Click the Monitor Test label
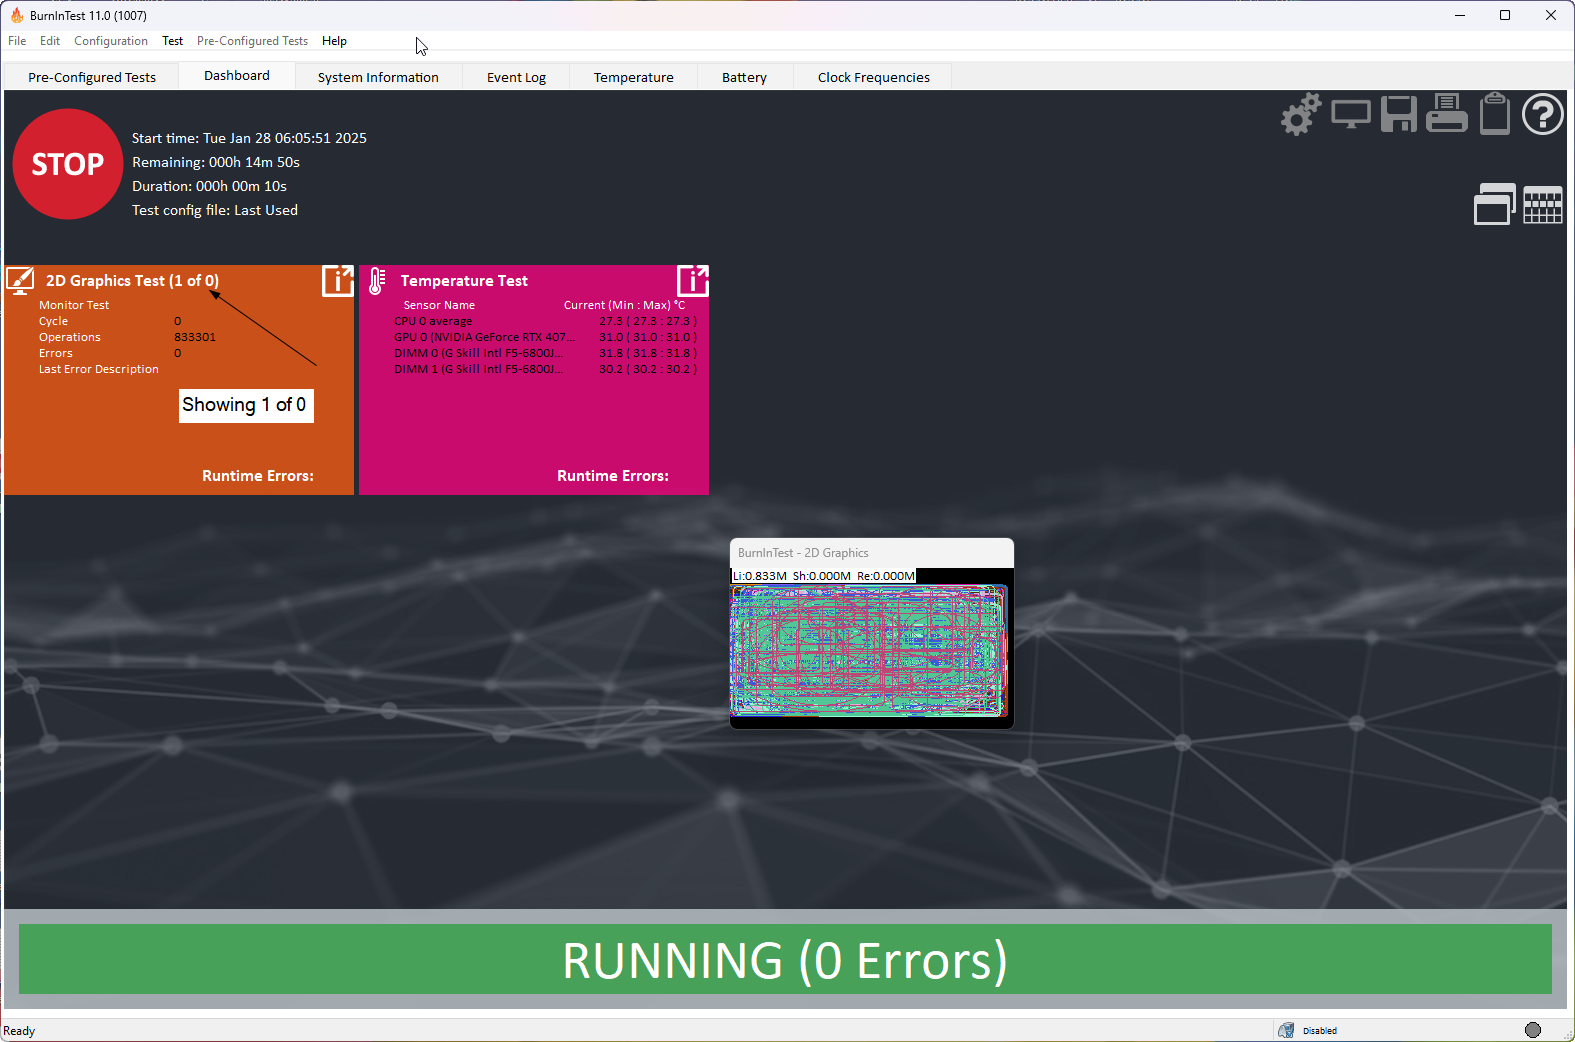Viewport: 1575px width, 1042px height. (x=74, y=305)
